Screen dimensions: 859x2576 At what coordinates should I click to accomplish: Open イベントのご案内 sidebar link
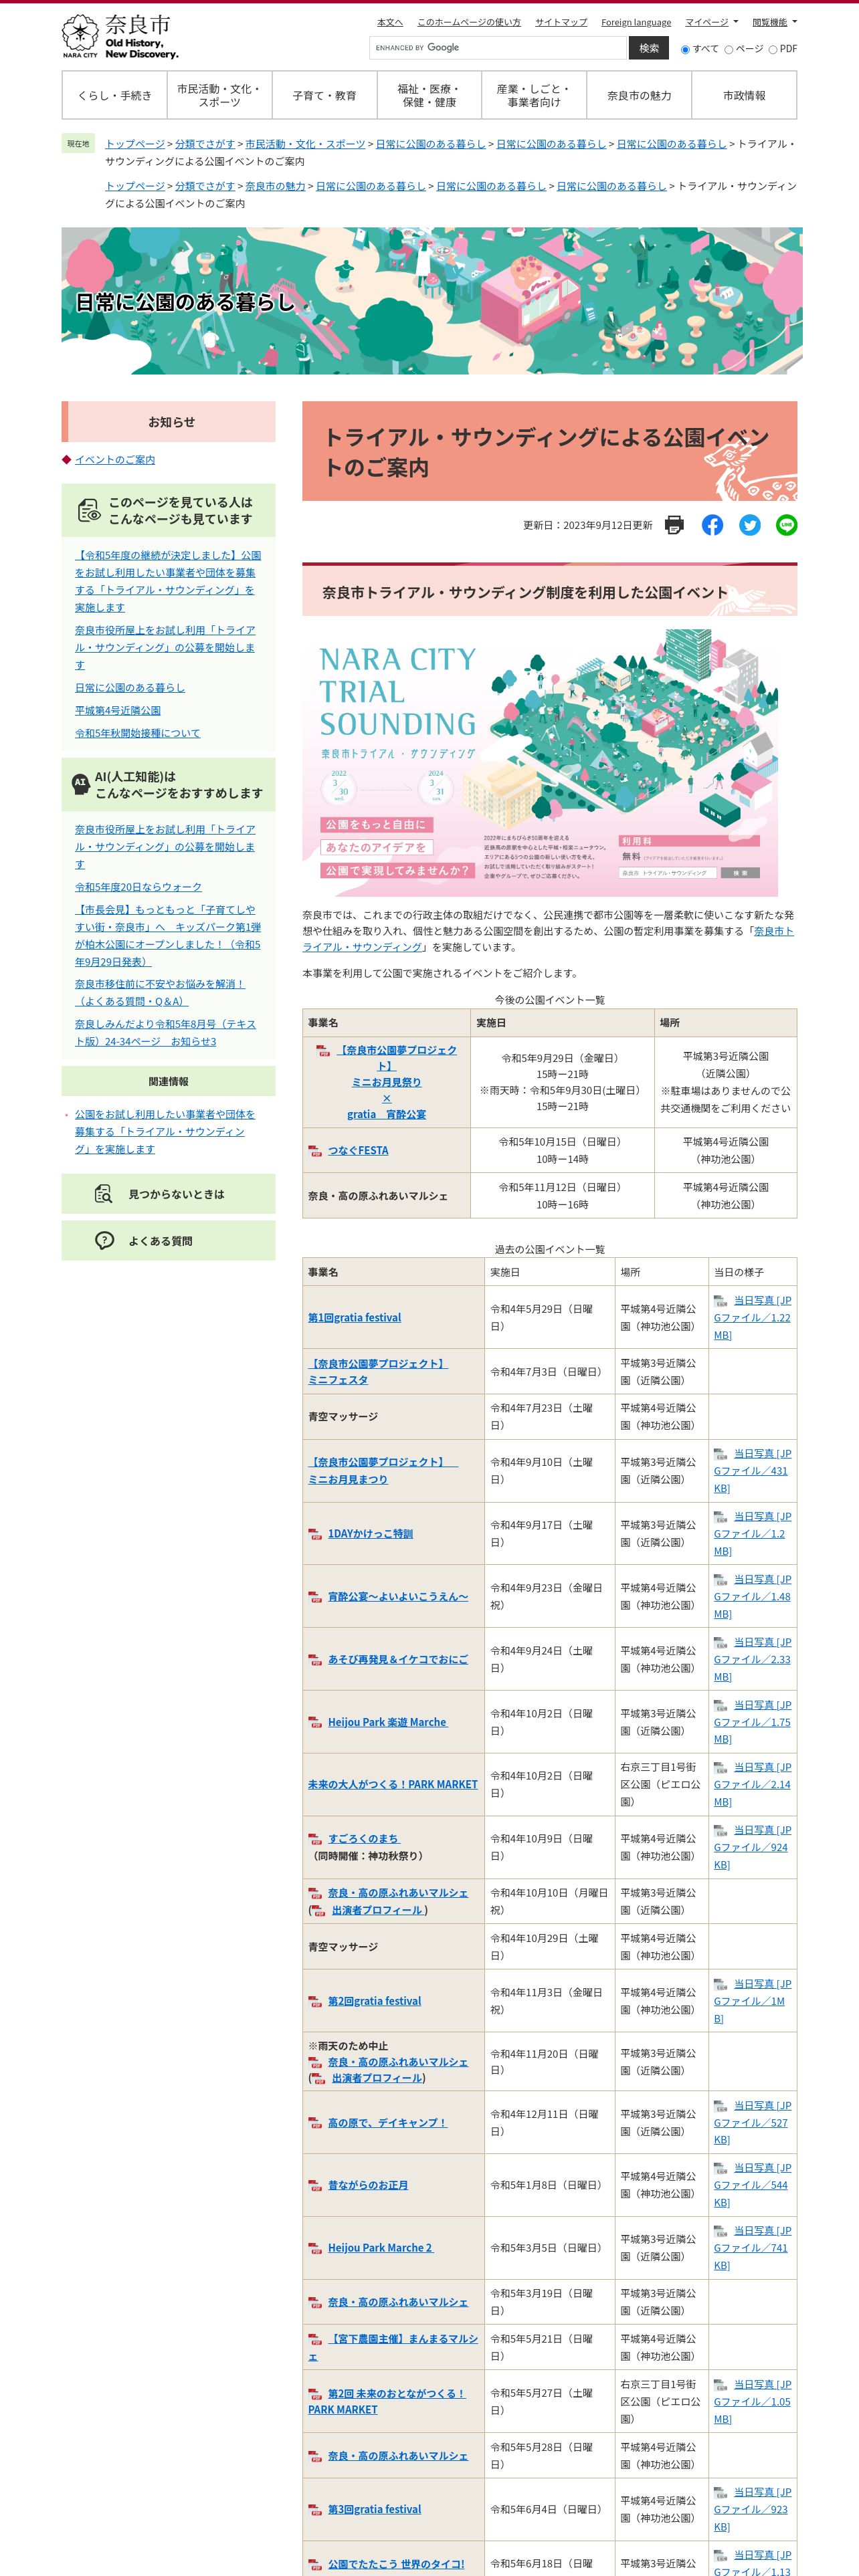tap(115, 460)
